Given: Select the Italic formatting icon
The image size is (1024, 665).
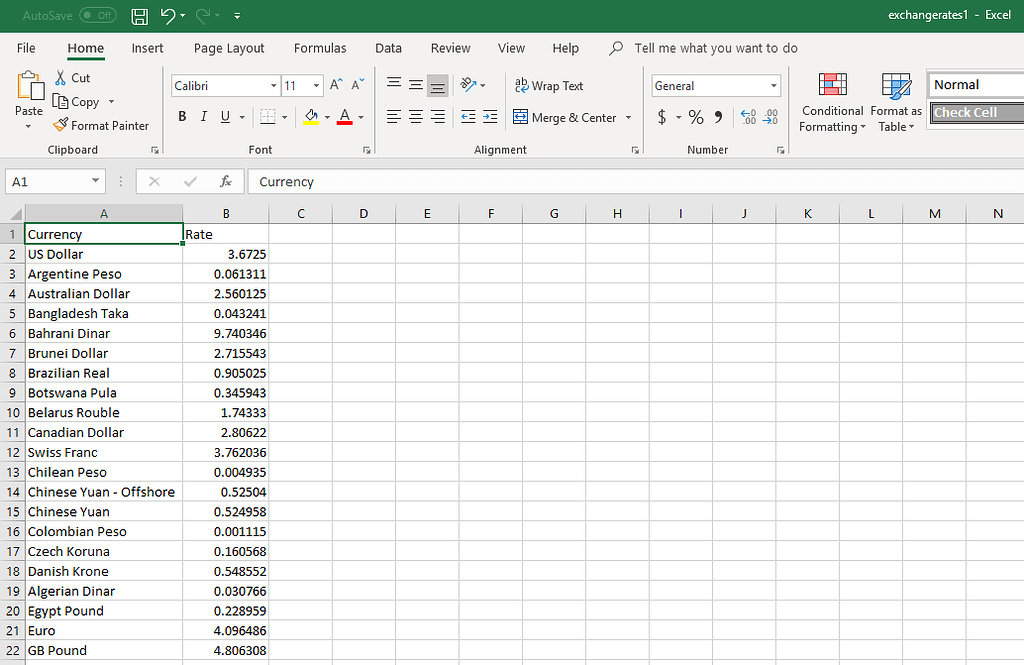Looking at the screenshot, I should tap(204, 116).
